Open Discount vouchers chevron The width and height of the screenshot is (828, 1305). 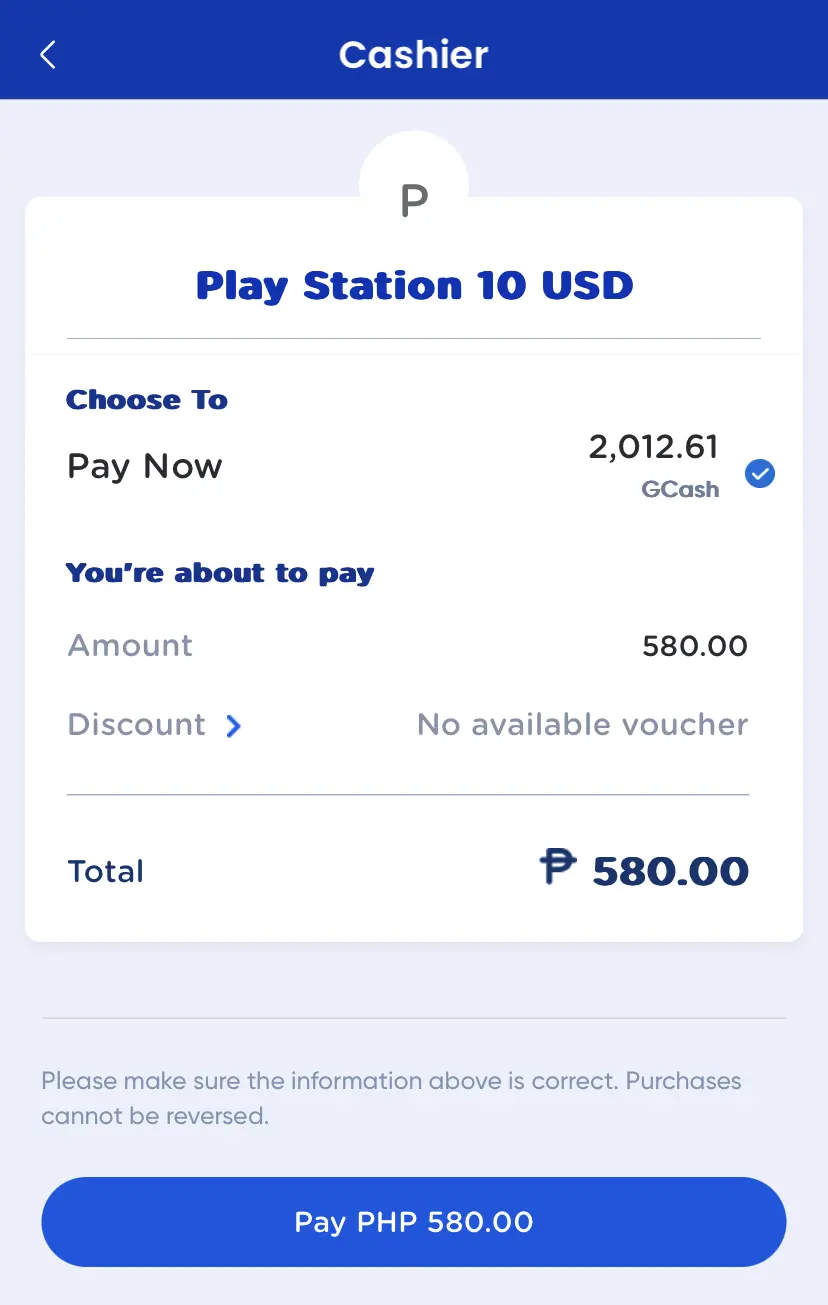coord(233,726)
